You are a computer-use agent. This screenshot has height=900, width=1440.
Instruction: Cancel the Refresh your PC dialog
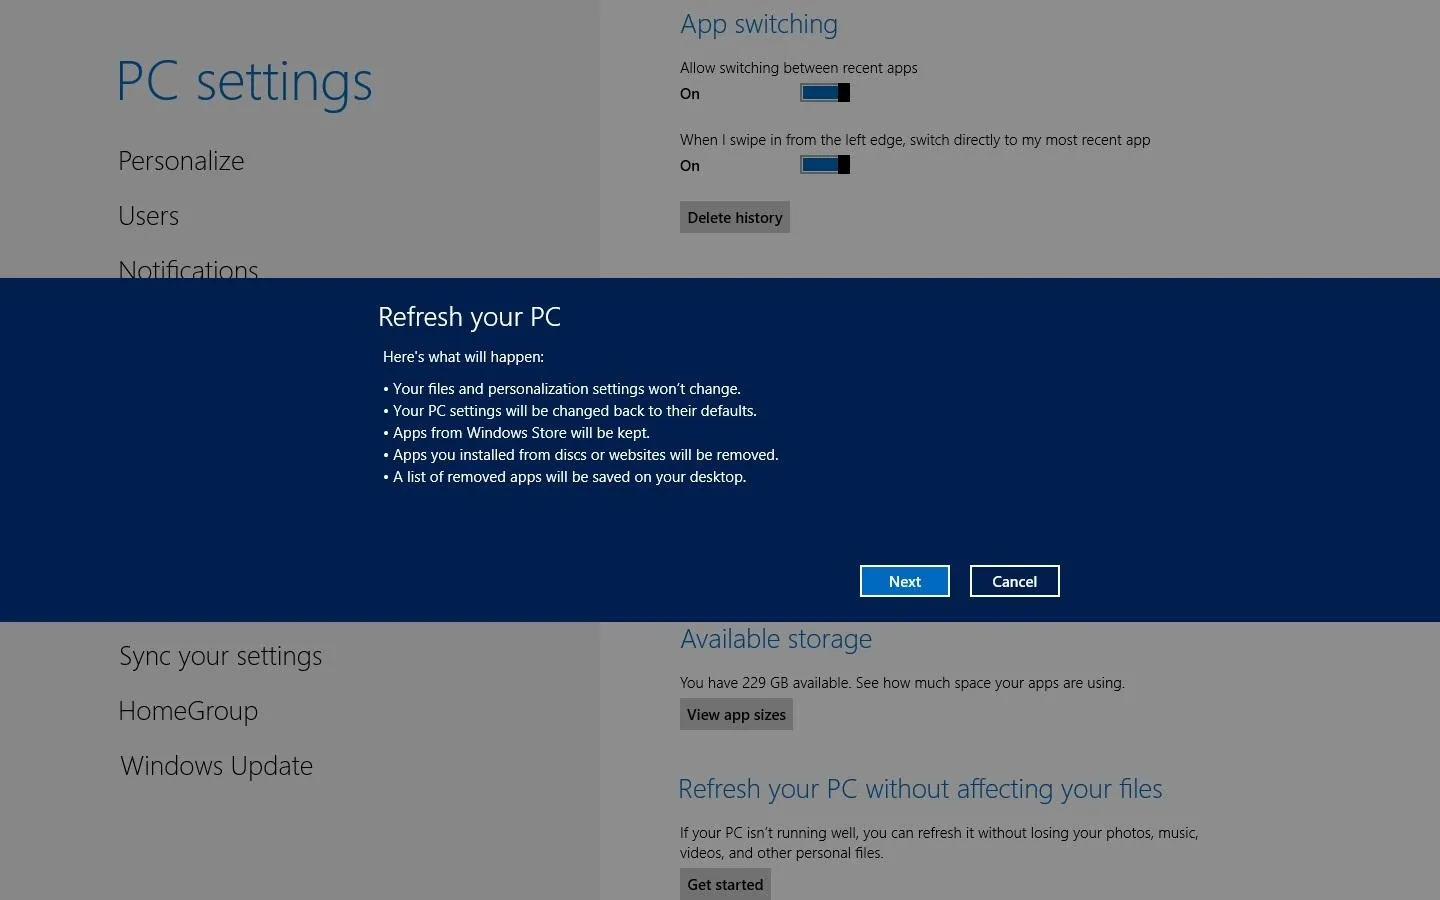click(1014, 581)
